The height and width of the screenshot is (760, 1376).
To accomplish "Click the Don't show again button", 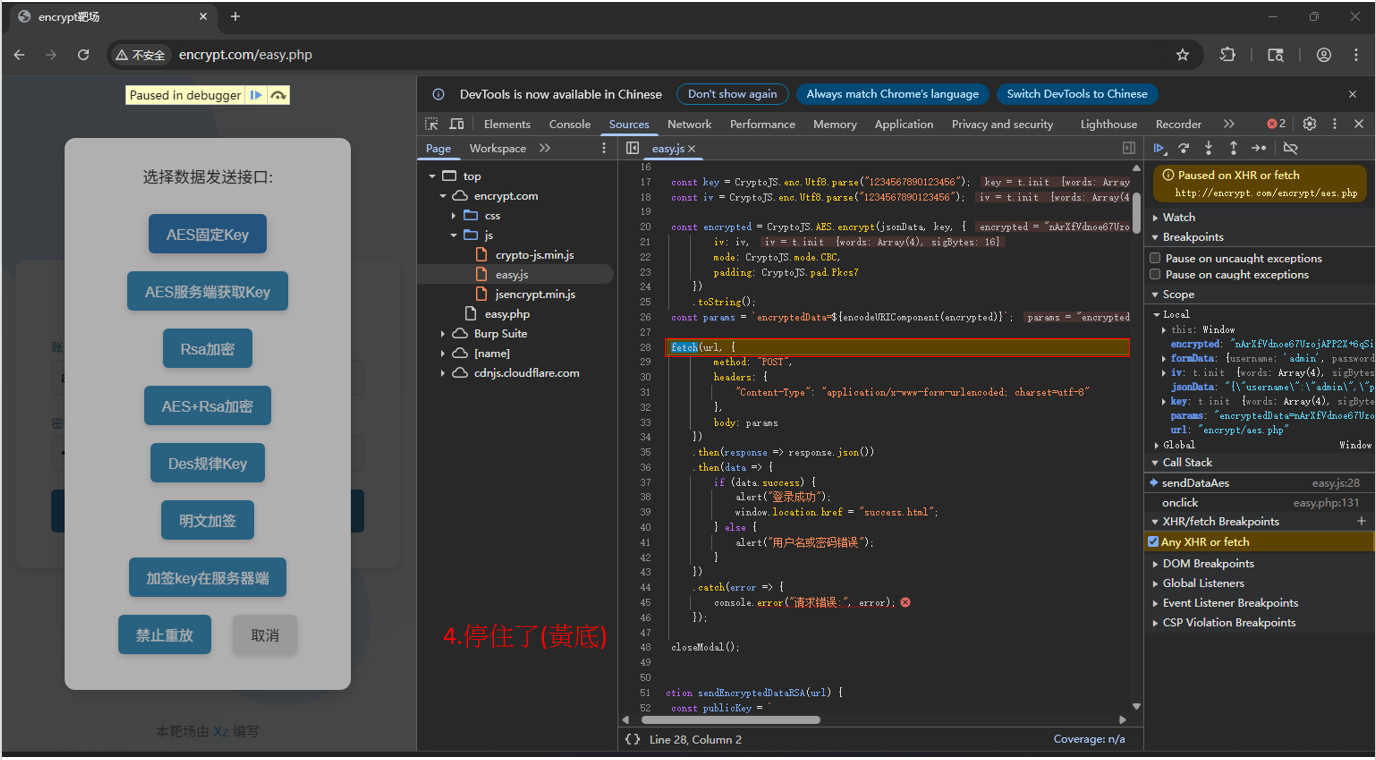I will pyautogui.click(x=732, y=94).
